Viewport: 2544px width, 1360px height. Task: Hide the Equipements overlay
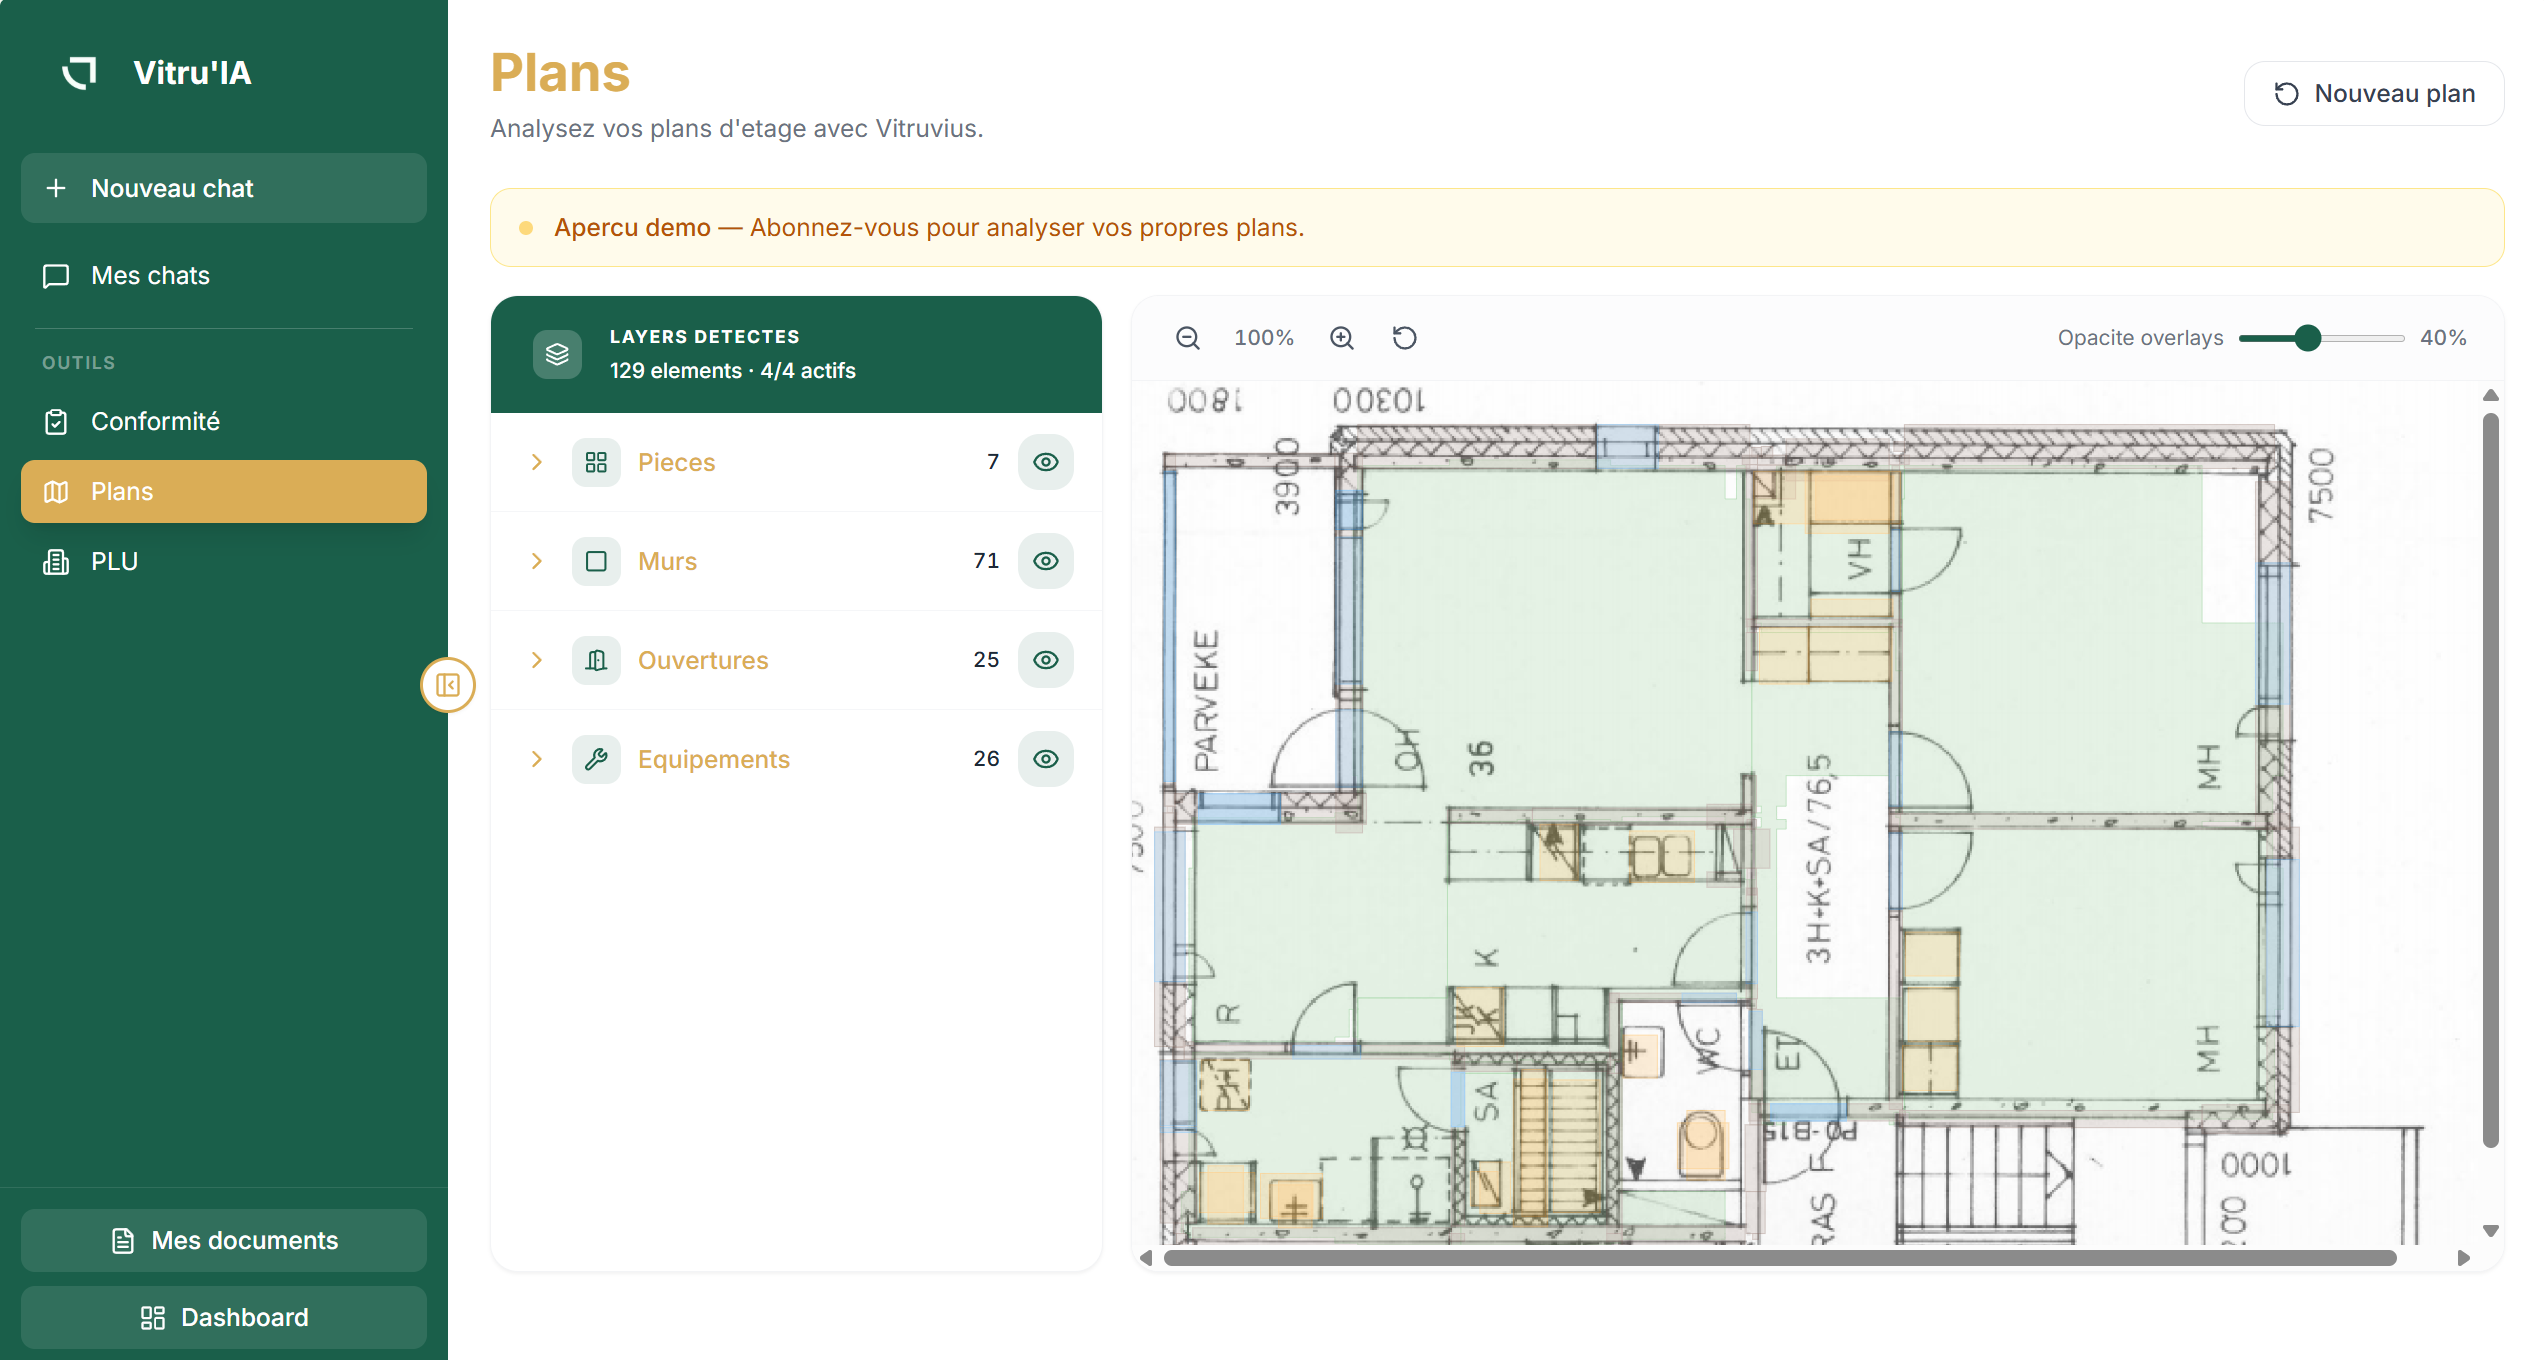1045,758
